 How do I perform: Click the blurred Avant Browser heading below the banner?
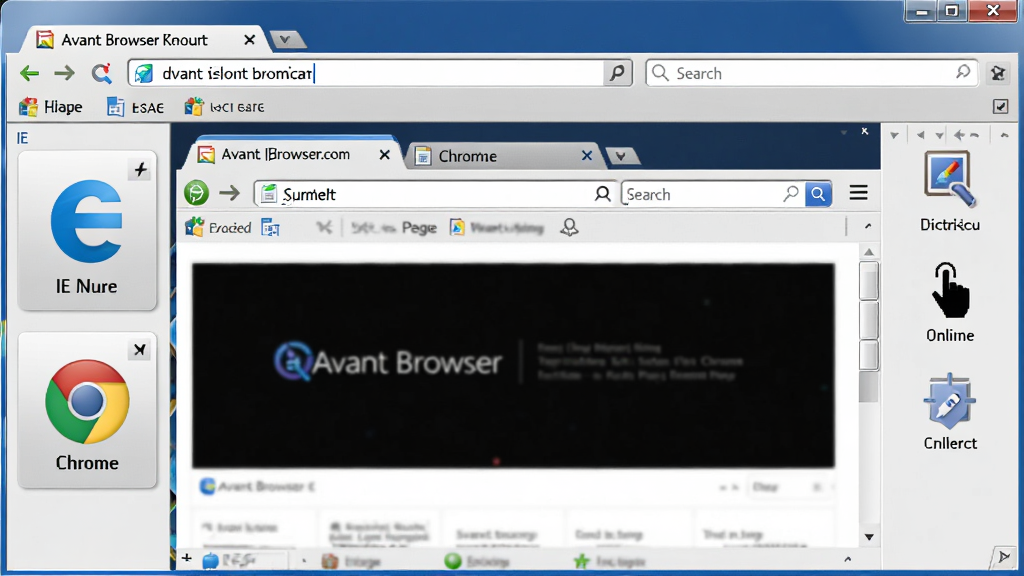tap(259, 487)
